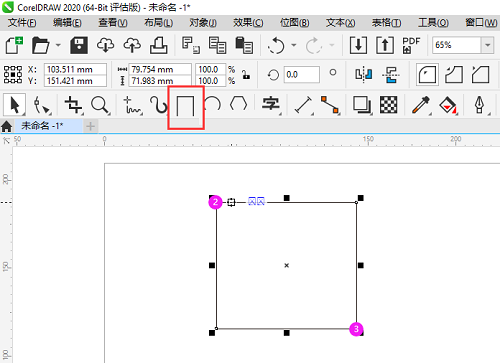The height and width of the screenshot is (363, 500).
Task: Select the Freehand tool
Action: coord(133,105)
